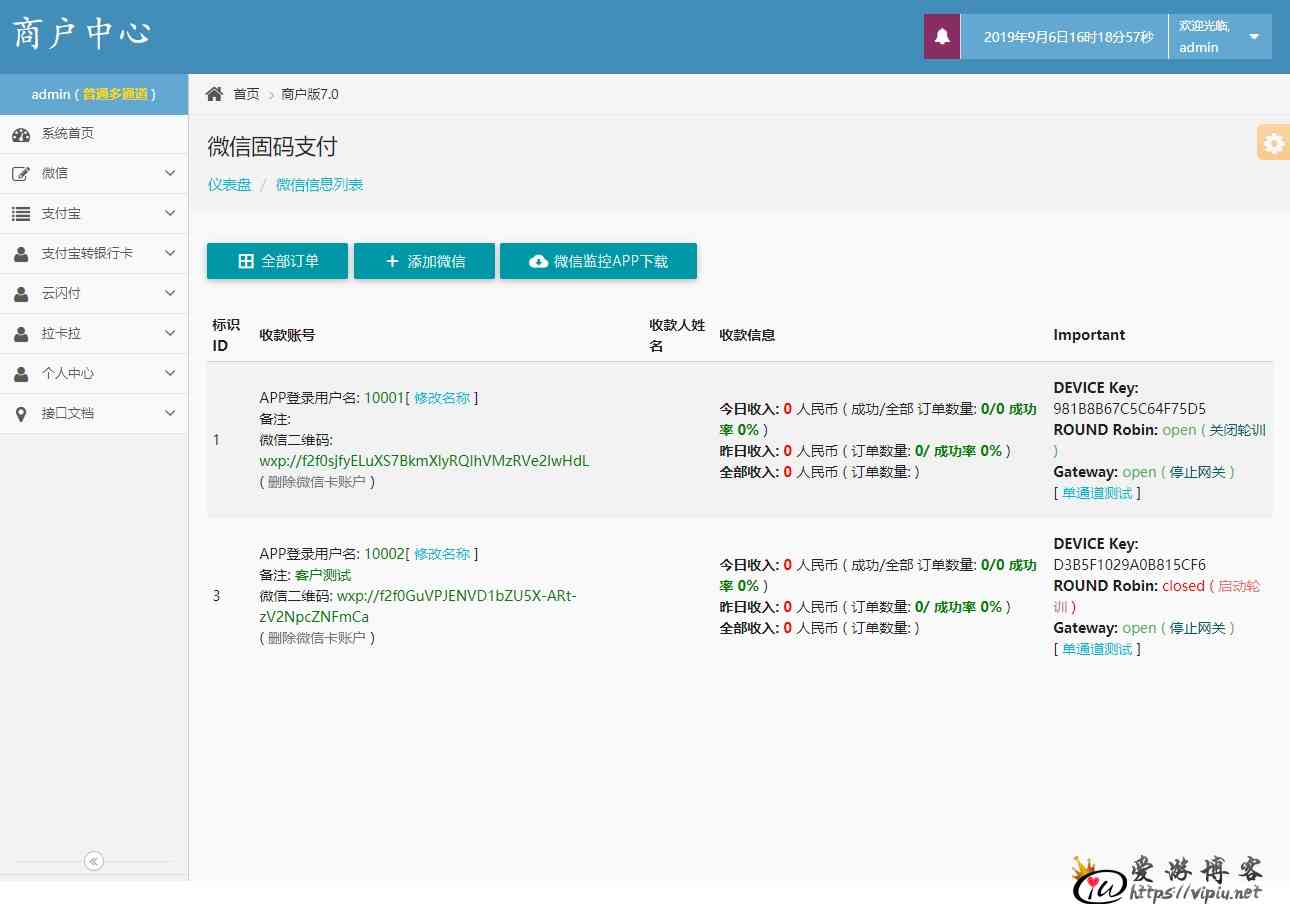
Task: Select 云闪付 menu item in sidebar
Action: click(94, 294)
